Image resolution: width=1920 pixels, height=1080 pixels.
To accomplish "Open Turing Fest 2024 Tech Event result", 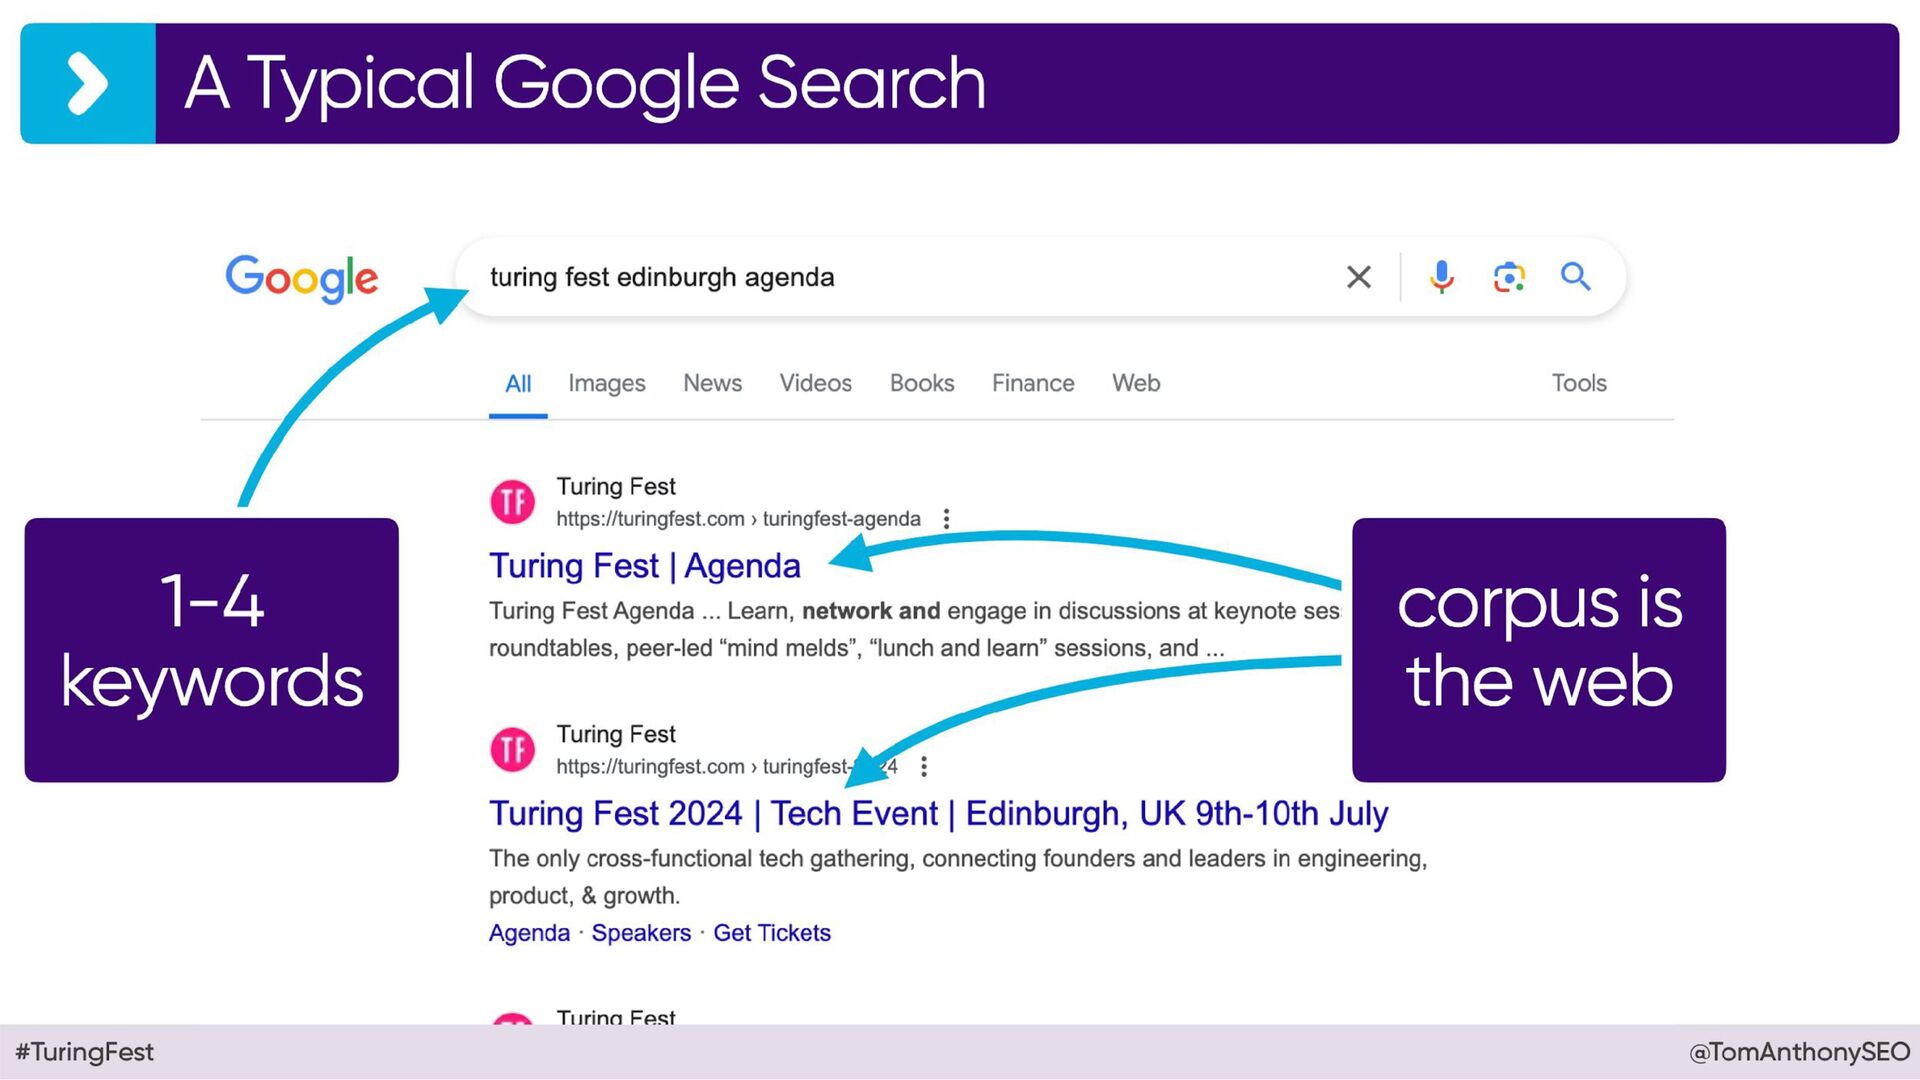I will (x=938, y=814).
